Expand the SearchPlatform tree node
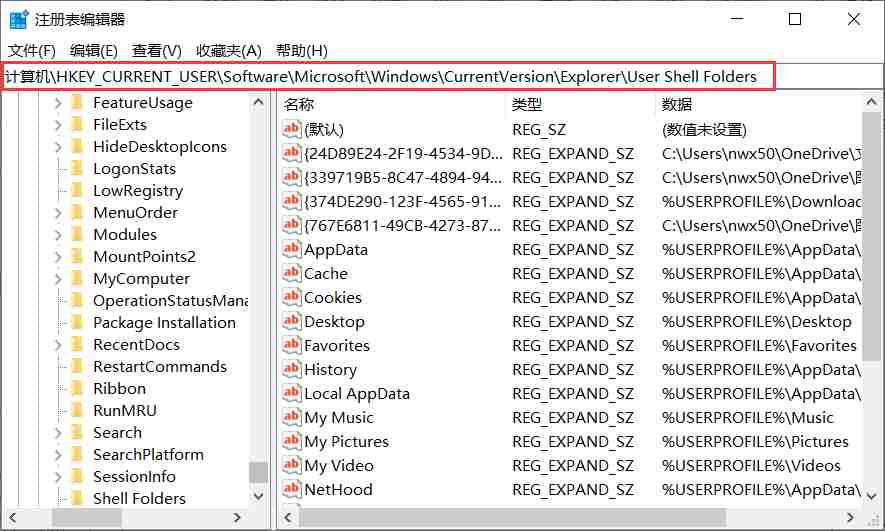This screenshot has width=885, height=531. point(58,455)
